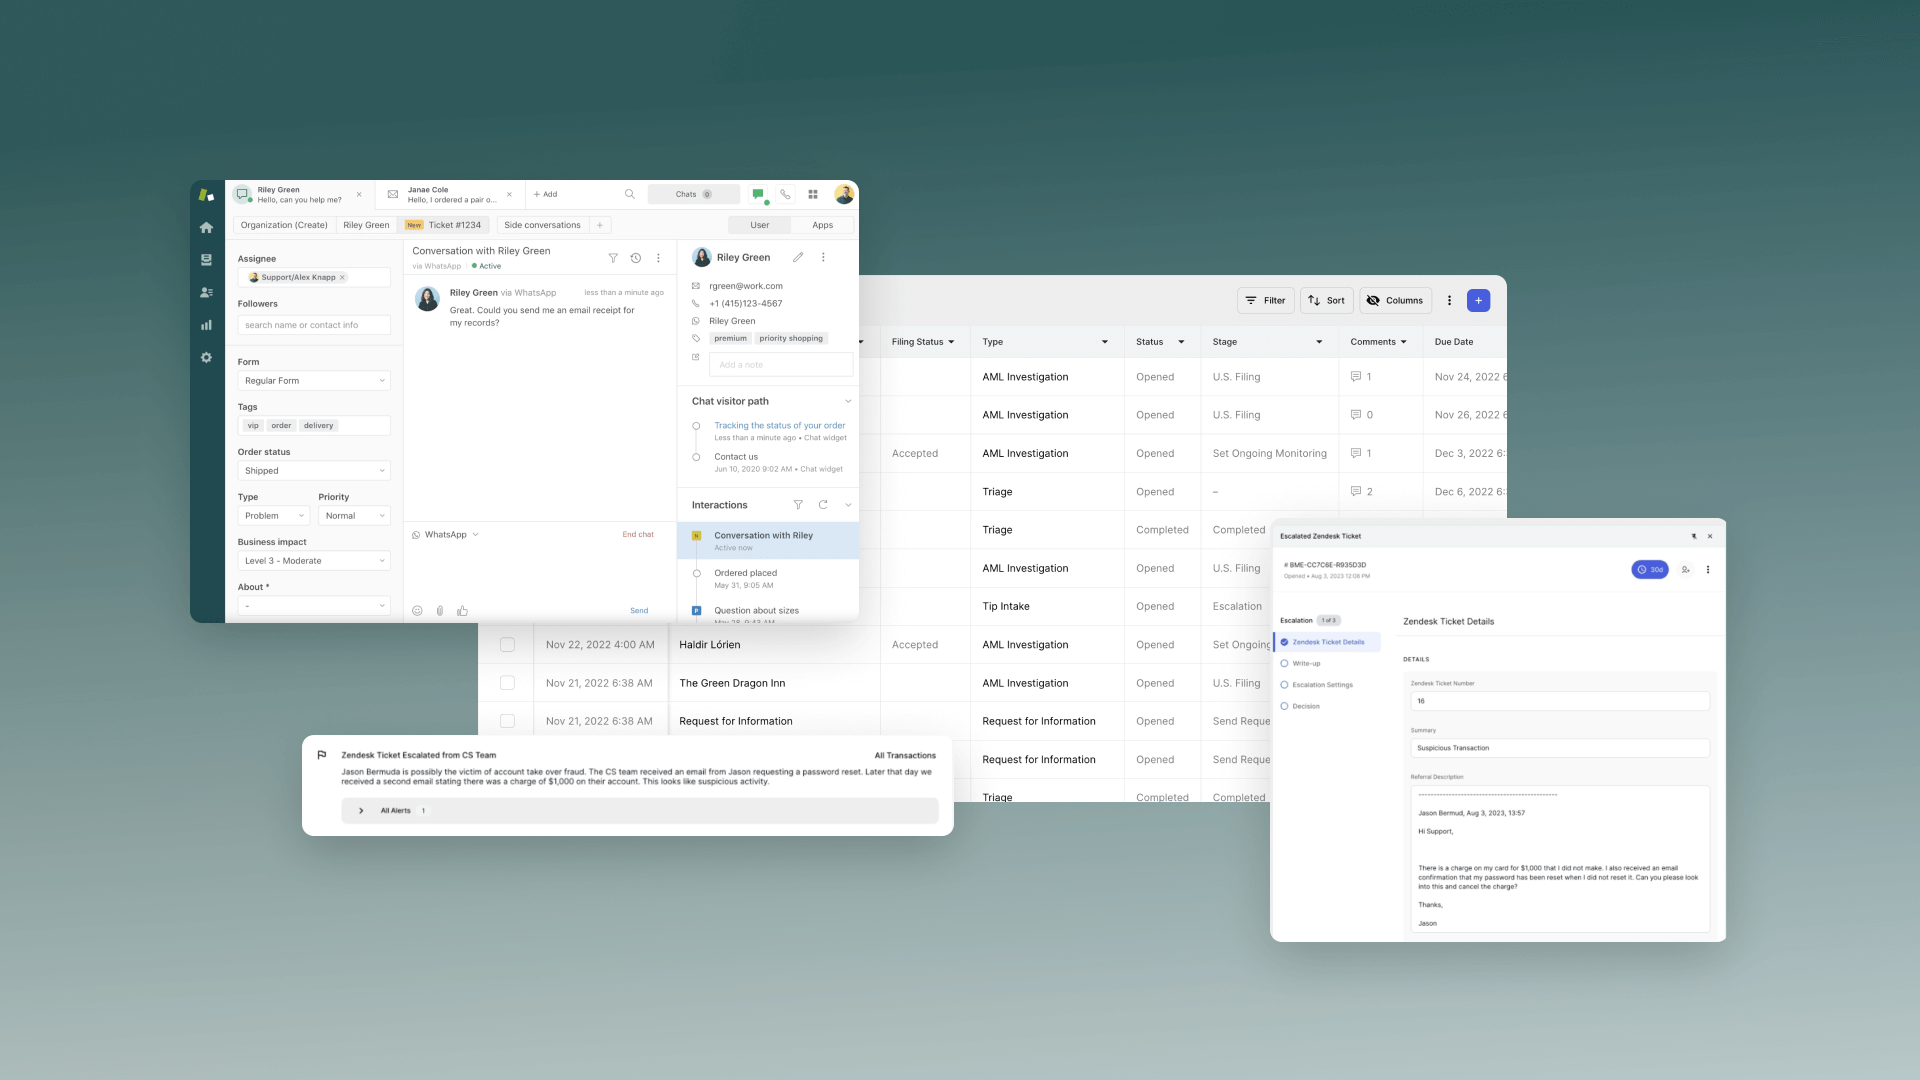This screenshot has width=1920, height=1080.
Task: Switch to the Apps tab
Action: pyautogui.click(x=822, y=225)
